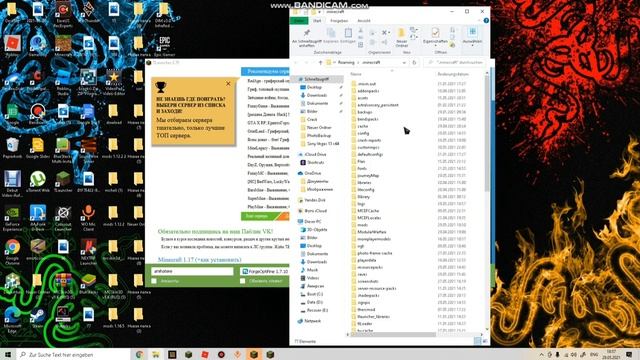
Task: Click the Explorer search box for .minecraft
Action: 455,62
